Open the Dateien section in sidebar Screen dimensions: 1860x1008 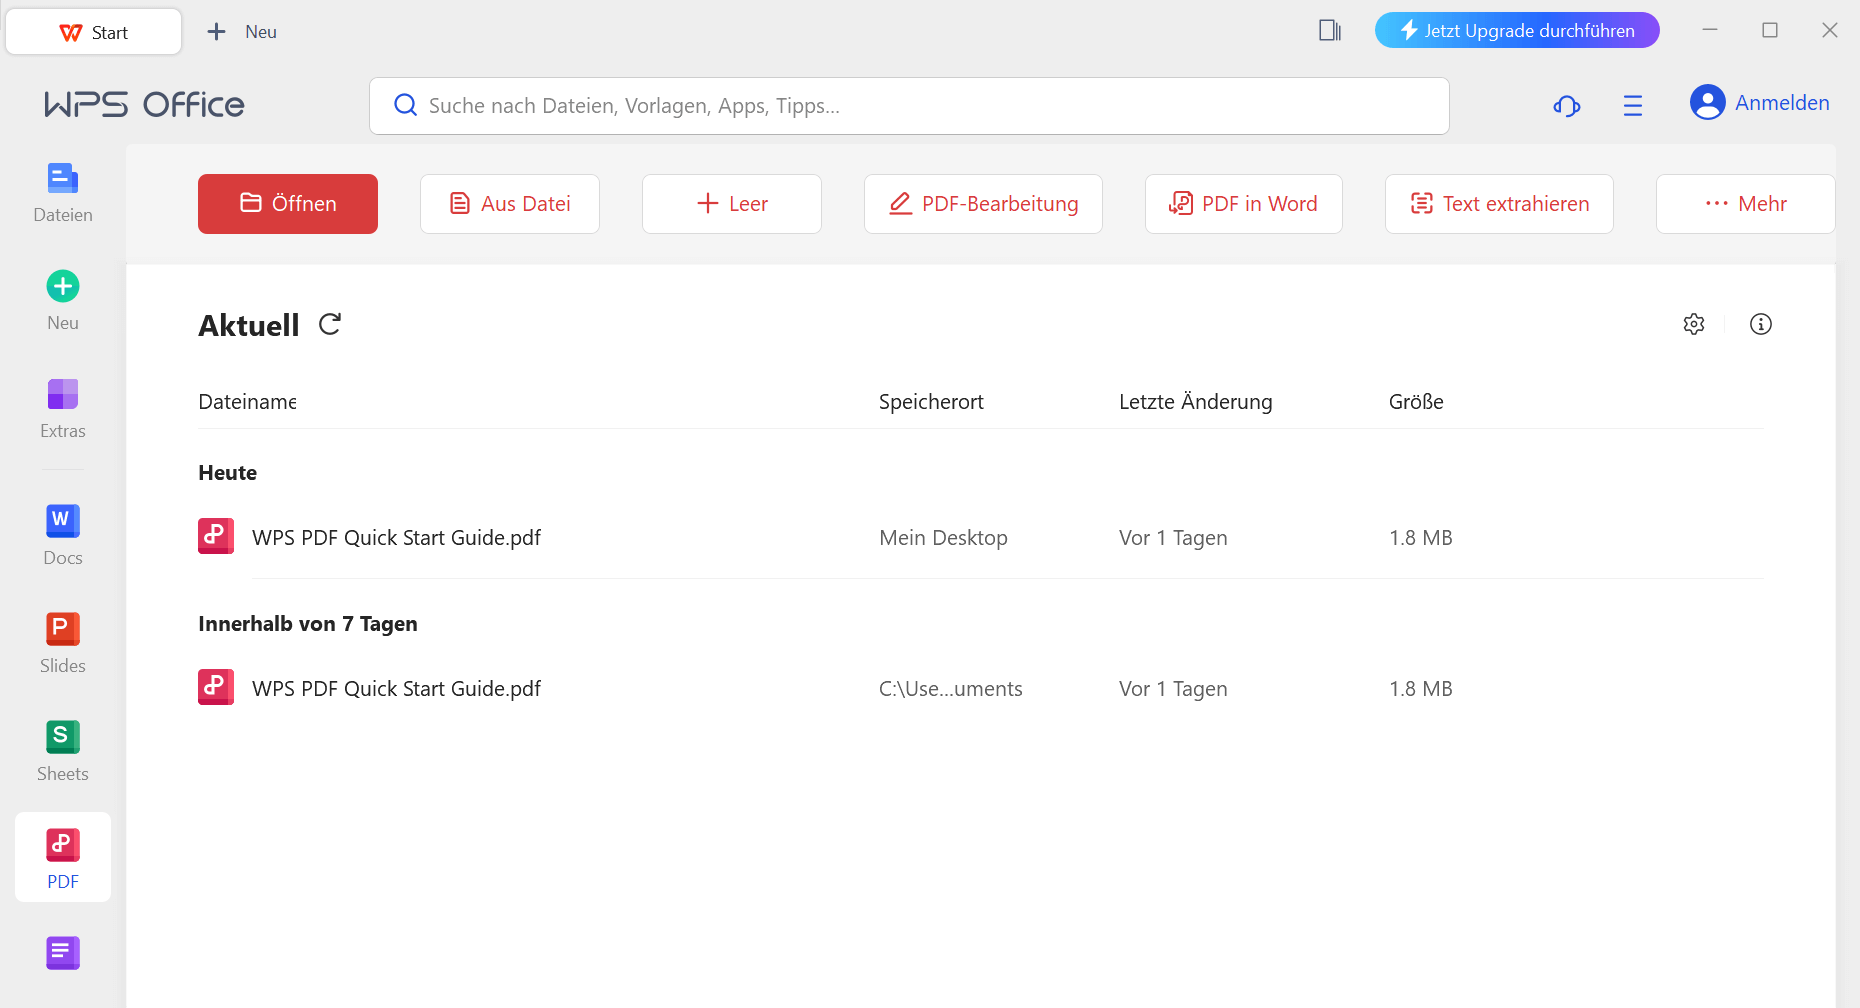click(x=63, y=193)
